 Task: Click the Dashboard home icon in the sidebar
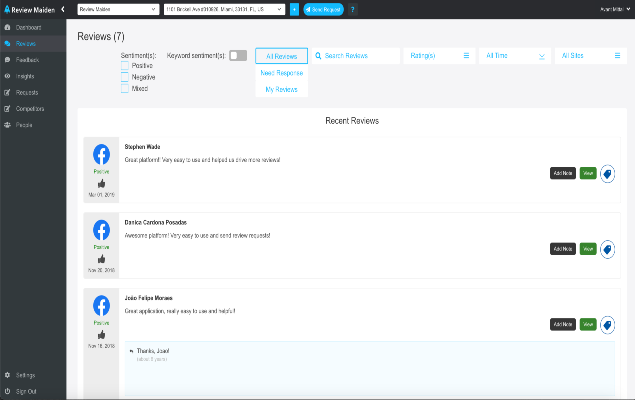[x=7, y=28]
